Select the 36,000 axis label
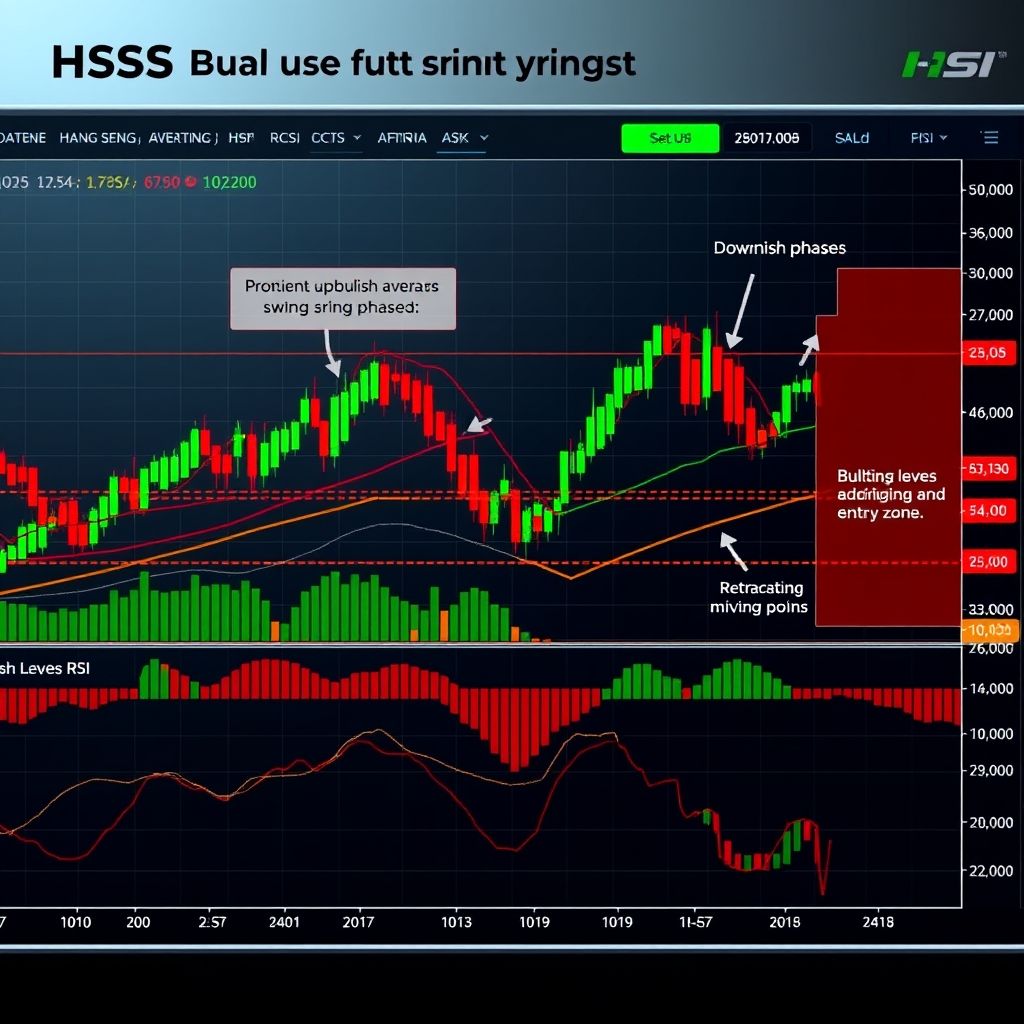 click(x=990, y=233)
